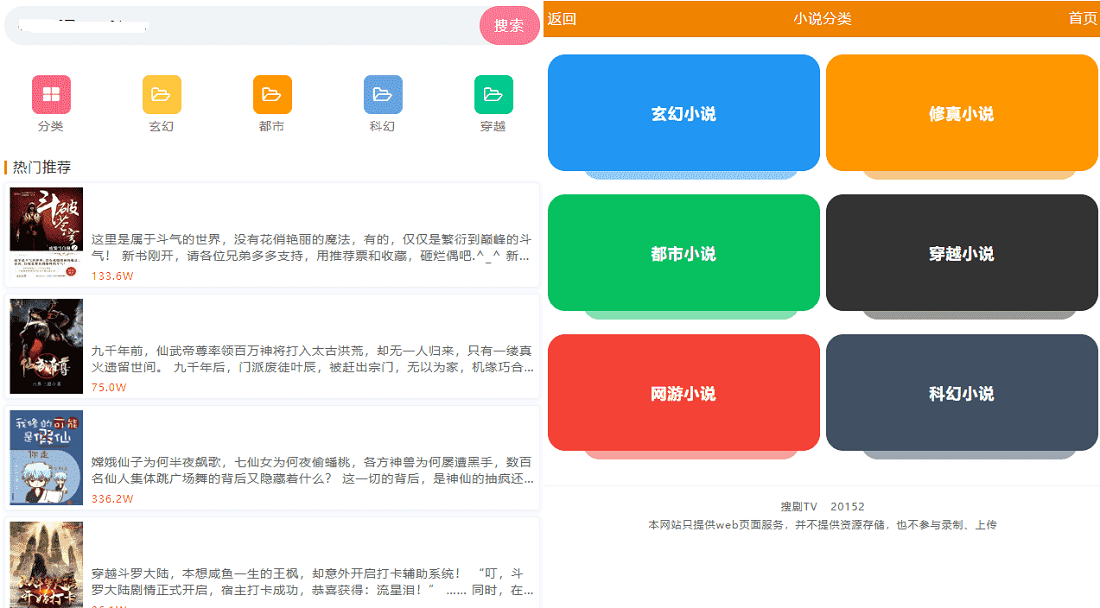The width and height of the screenshot is (1100, 608).
Task: Click the pink 搜索 search button
Action: click(509, 26)
